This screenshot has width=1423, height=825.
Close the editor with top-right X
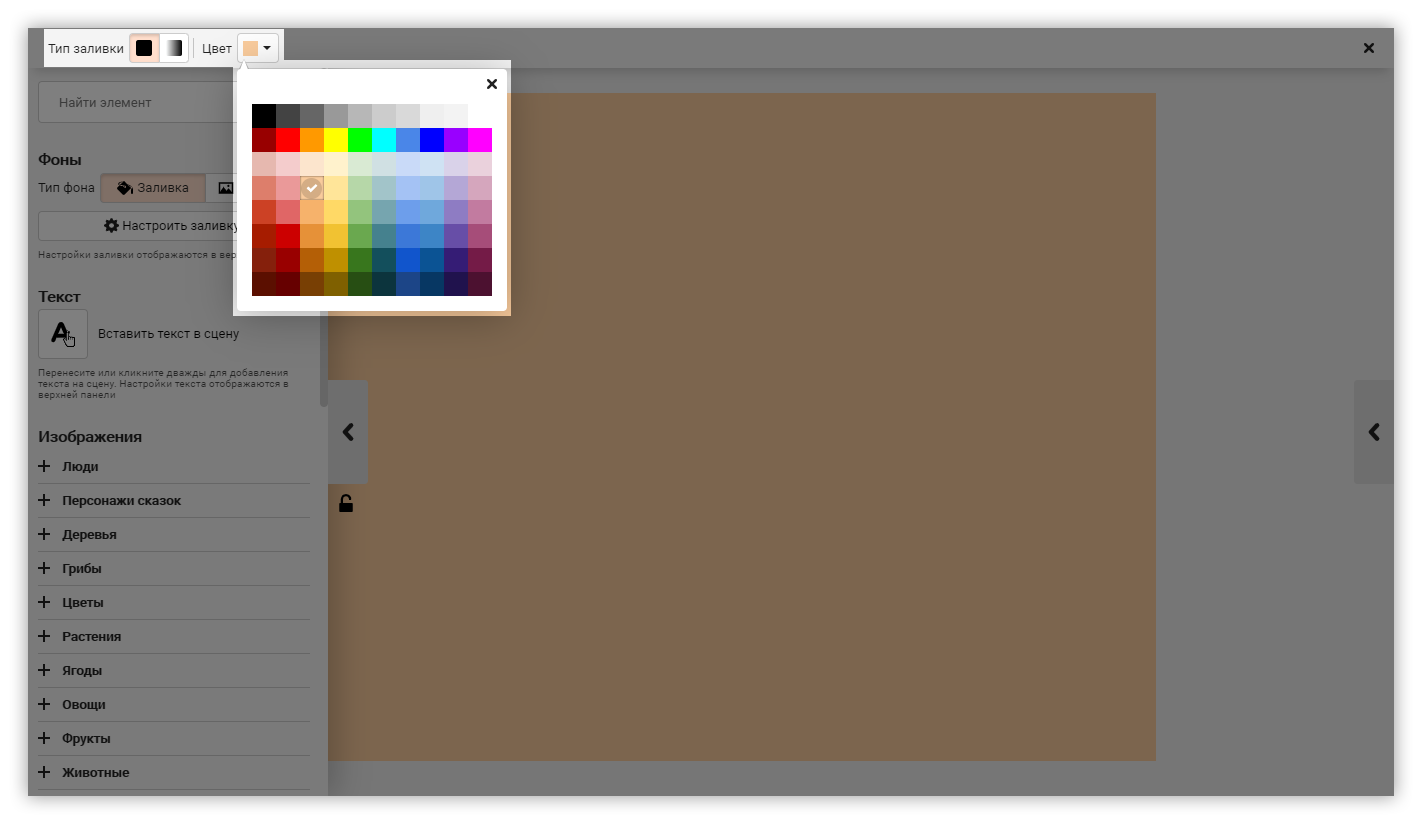[x=1368, y=48]
